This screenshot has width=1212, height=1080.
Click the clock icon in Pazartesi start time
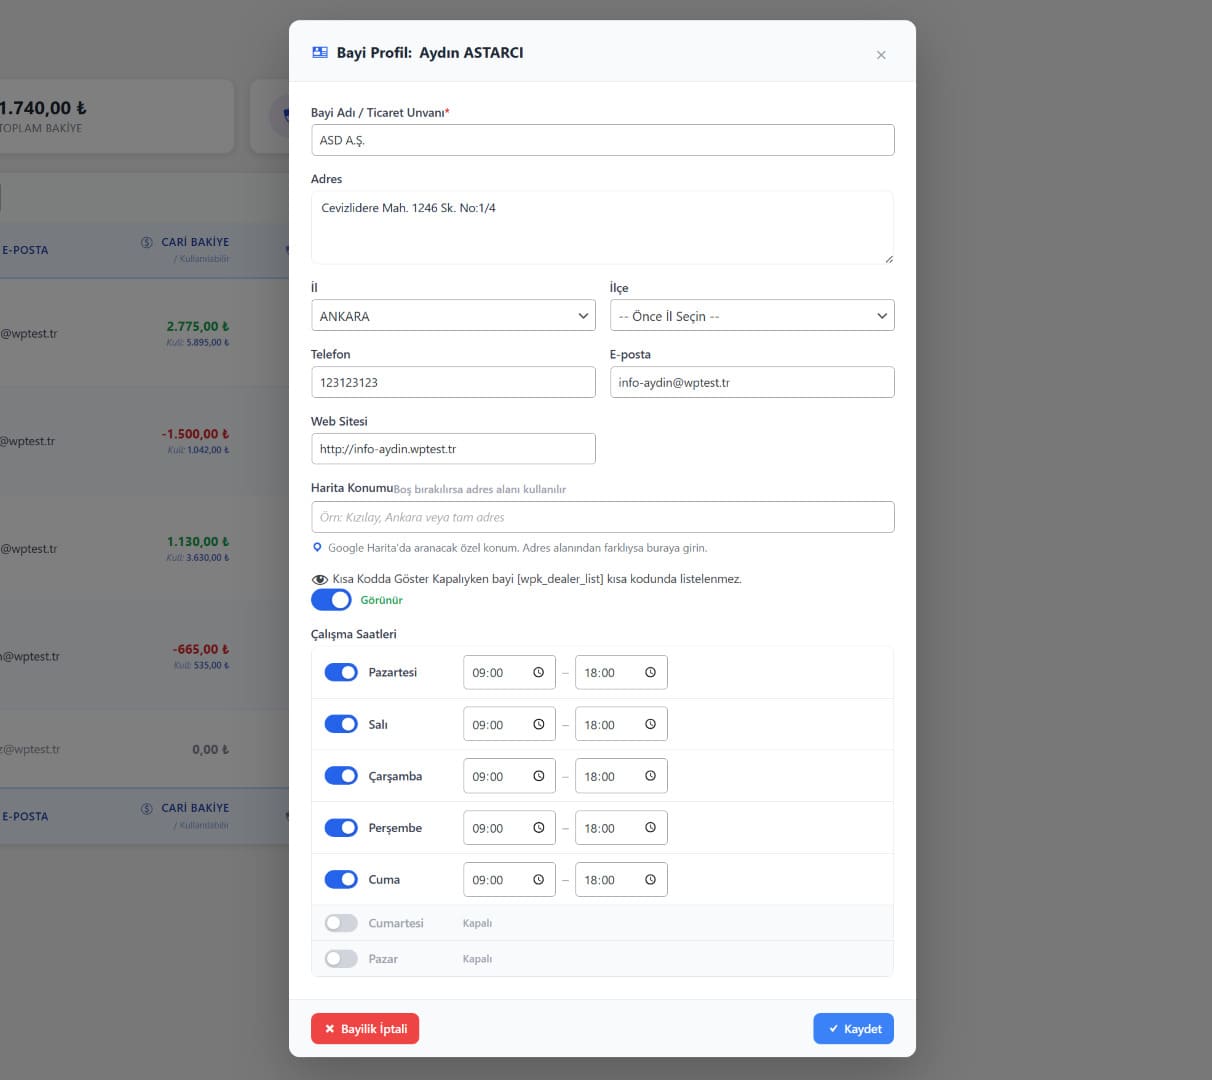click(538, 673)
